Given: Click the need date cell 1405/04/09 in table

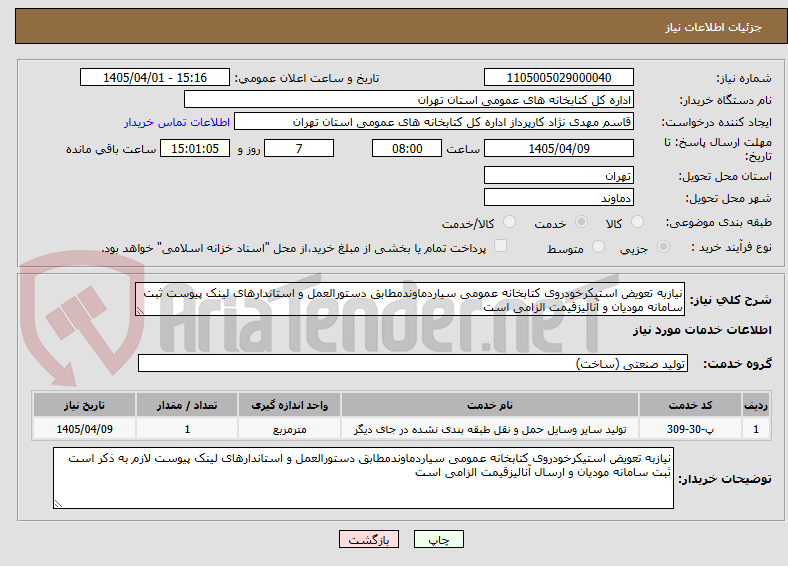Looking at the screenshot, I should point(84,429).
